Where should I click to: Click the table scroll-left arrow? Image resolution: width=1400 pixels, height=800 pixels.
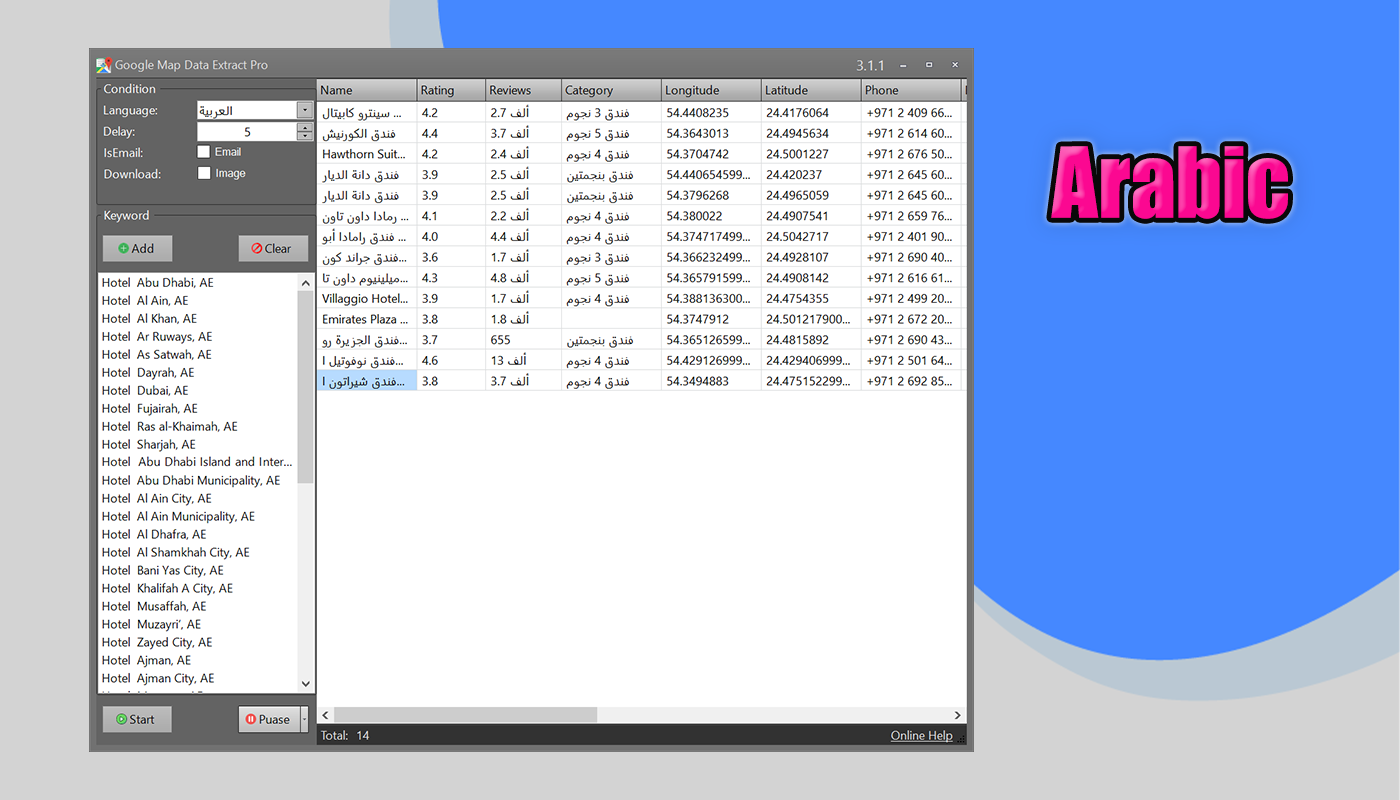click(x=325, y=715)
